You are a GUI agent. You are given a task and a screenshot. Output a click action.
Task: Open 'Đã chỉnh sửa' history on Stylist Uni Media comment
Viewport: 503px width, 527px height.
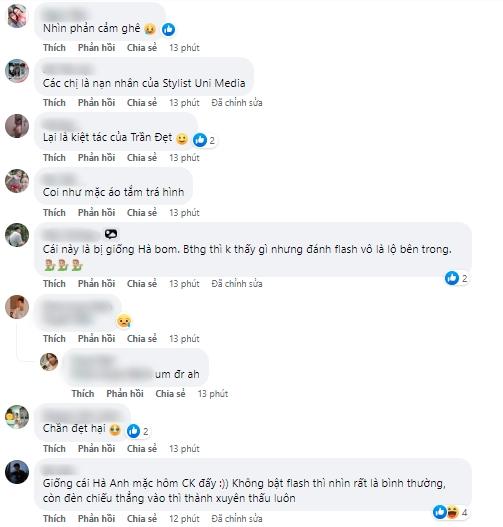pos(237,103)
